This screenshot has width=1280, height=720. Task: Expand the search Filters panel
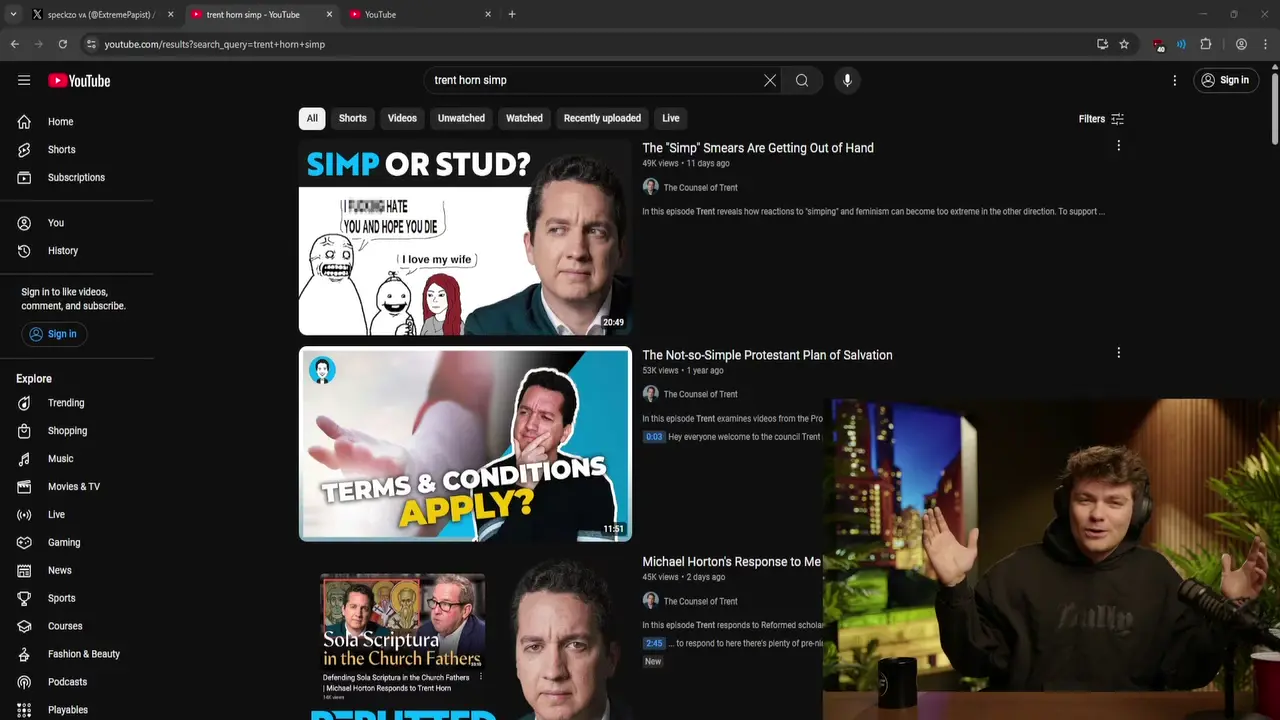[1101, 119]
